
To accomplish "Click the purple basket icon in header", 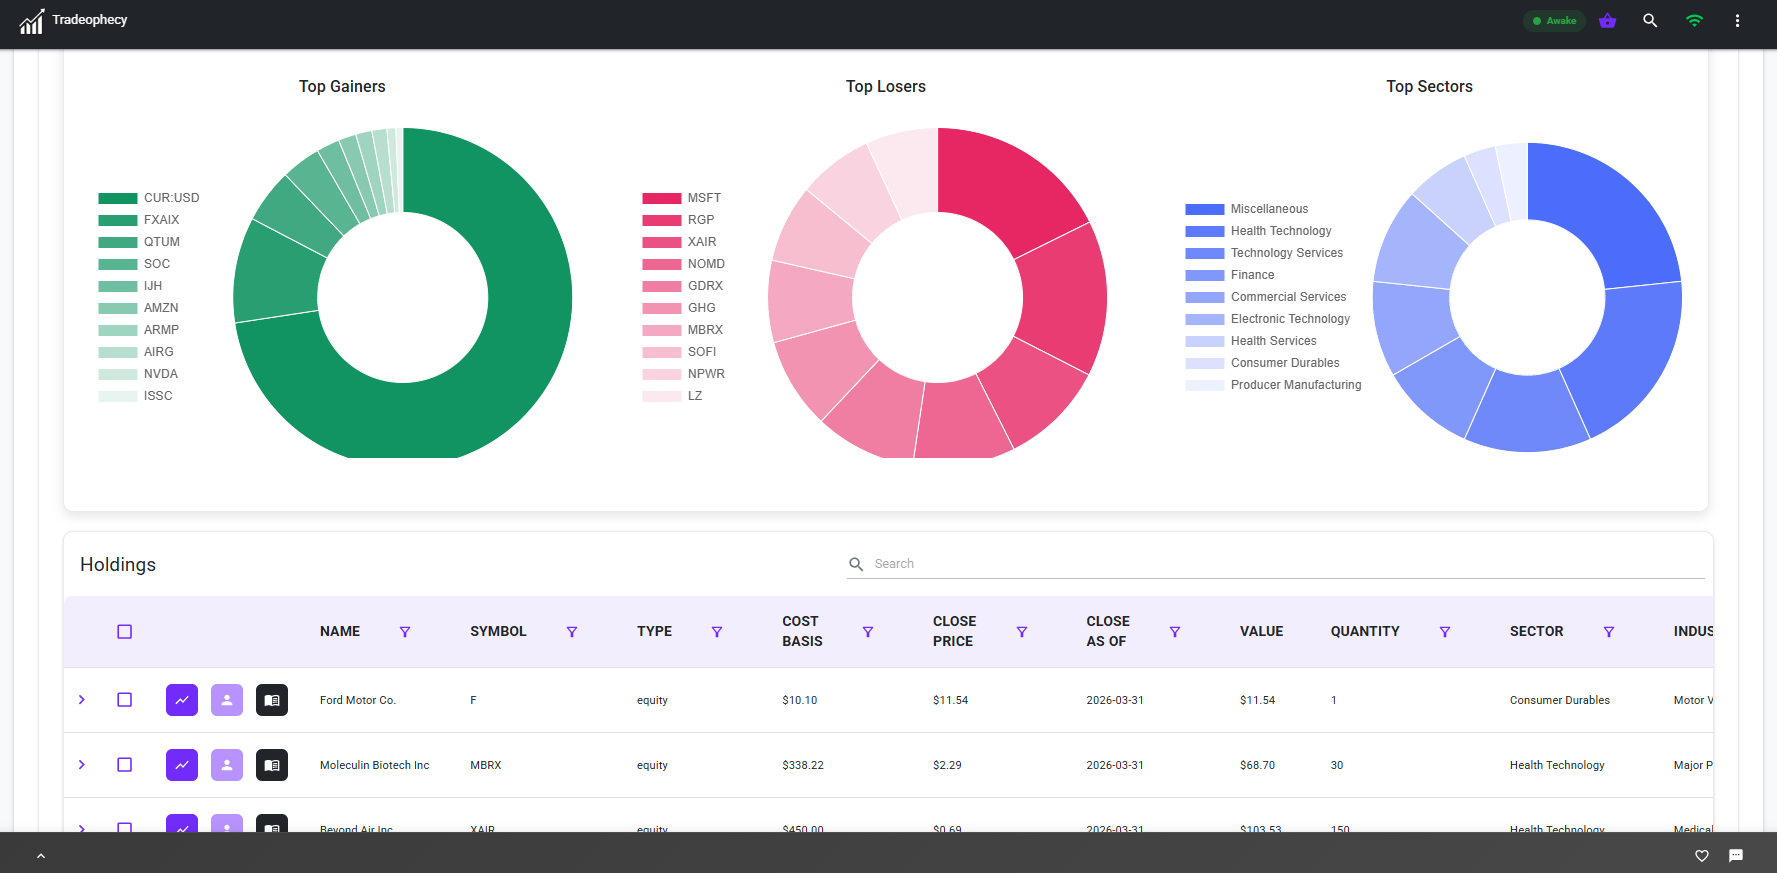I will pyautogui.click(x=1607, y=21).
